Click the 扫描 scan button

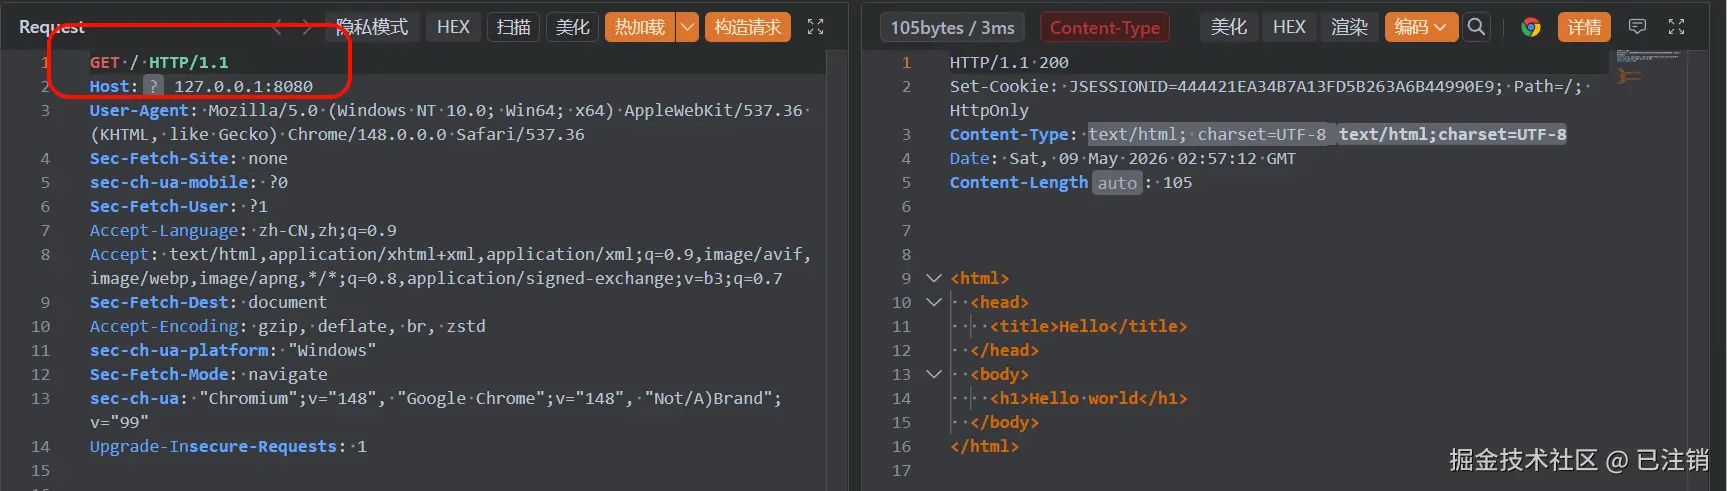[513, 27]
